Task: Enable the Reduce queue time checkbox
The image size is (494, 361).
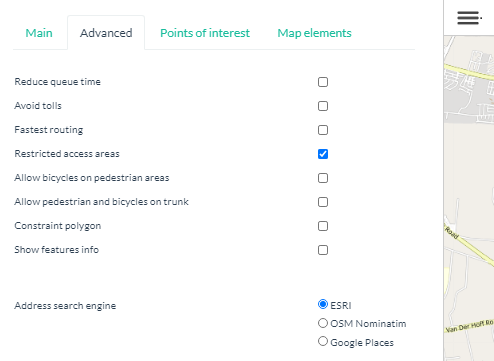Action: coord(323,82)
